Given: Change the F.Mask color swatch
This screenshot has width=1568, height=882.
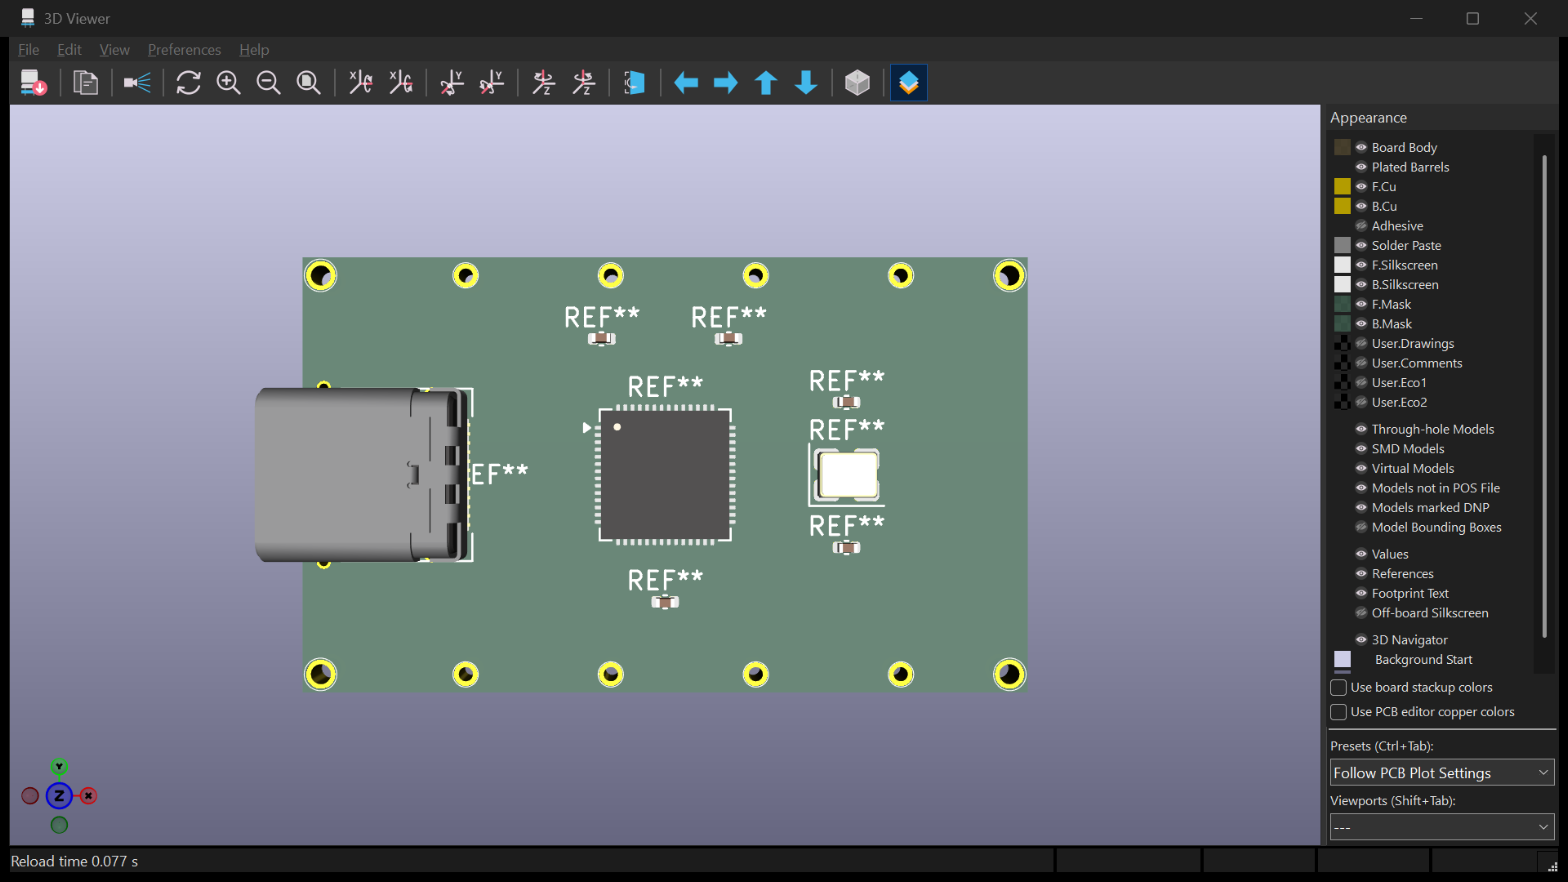Looking at the screenshot, I should [x=1342, y=304].
